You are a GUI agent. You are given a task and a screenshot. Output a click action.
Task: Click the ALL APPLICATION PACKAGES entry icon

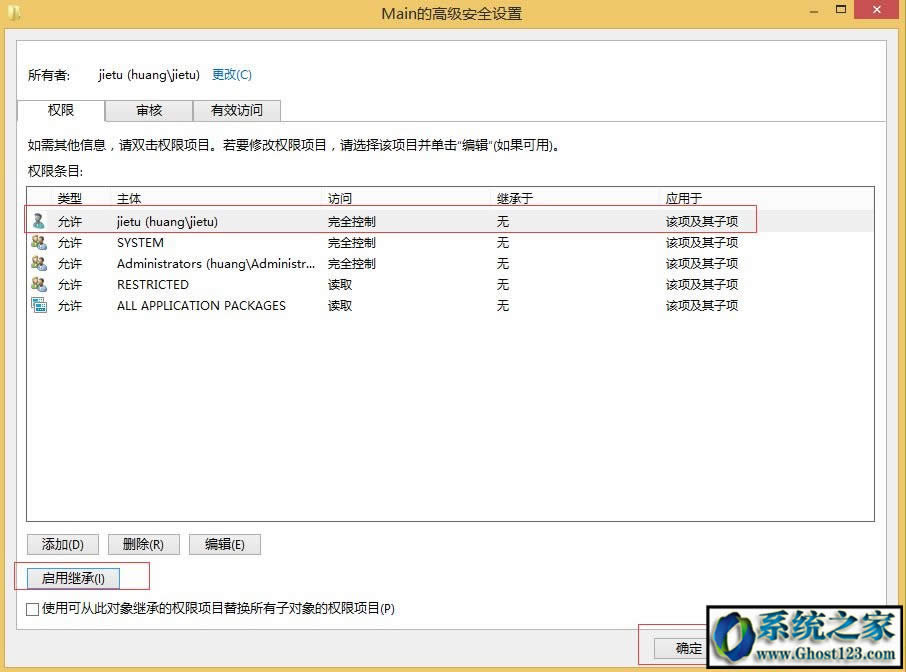36,305
